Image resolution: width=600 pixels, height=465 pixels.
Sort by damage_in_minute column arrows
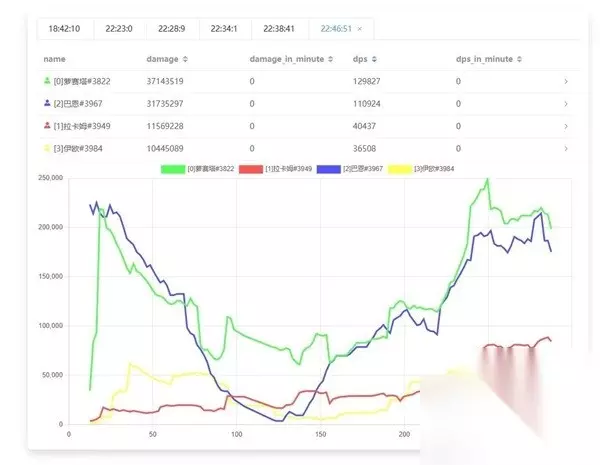pyautogui.click(x=331, y=59)
